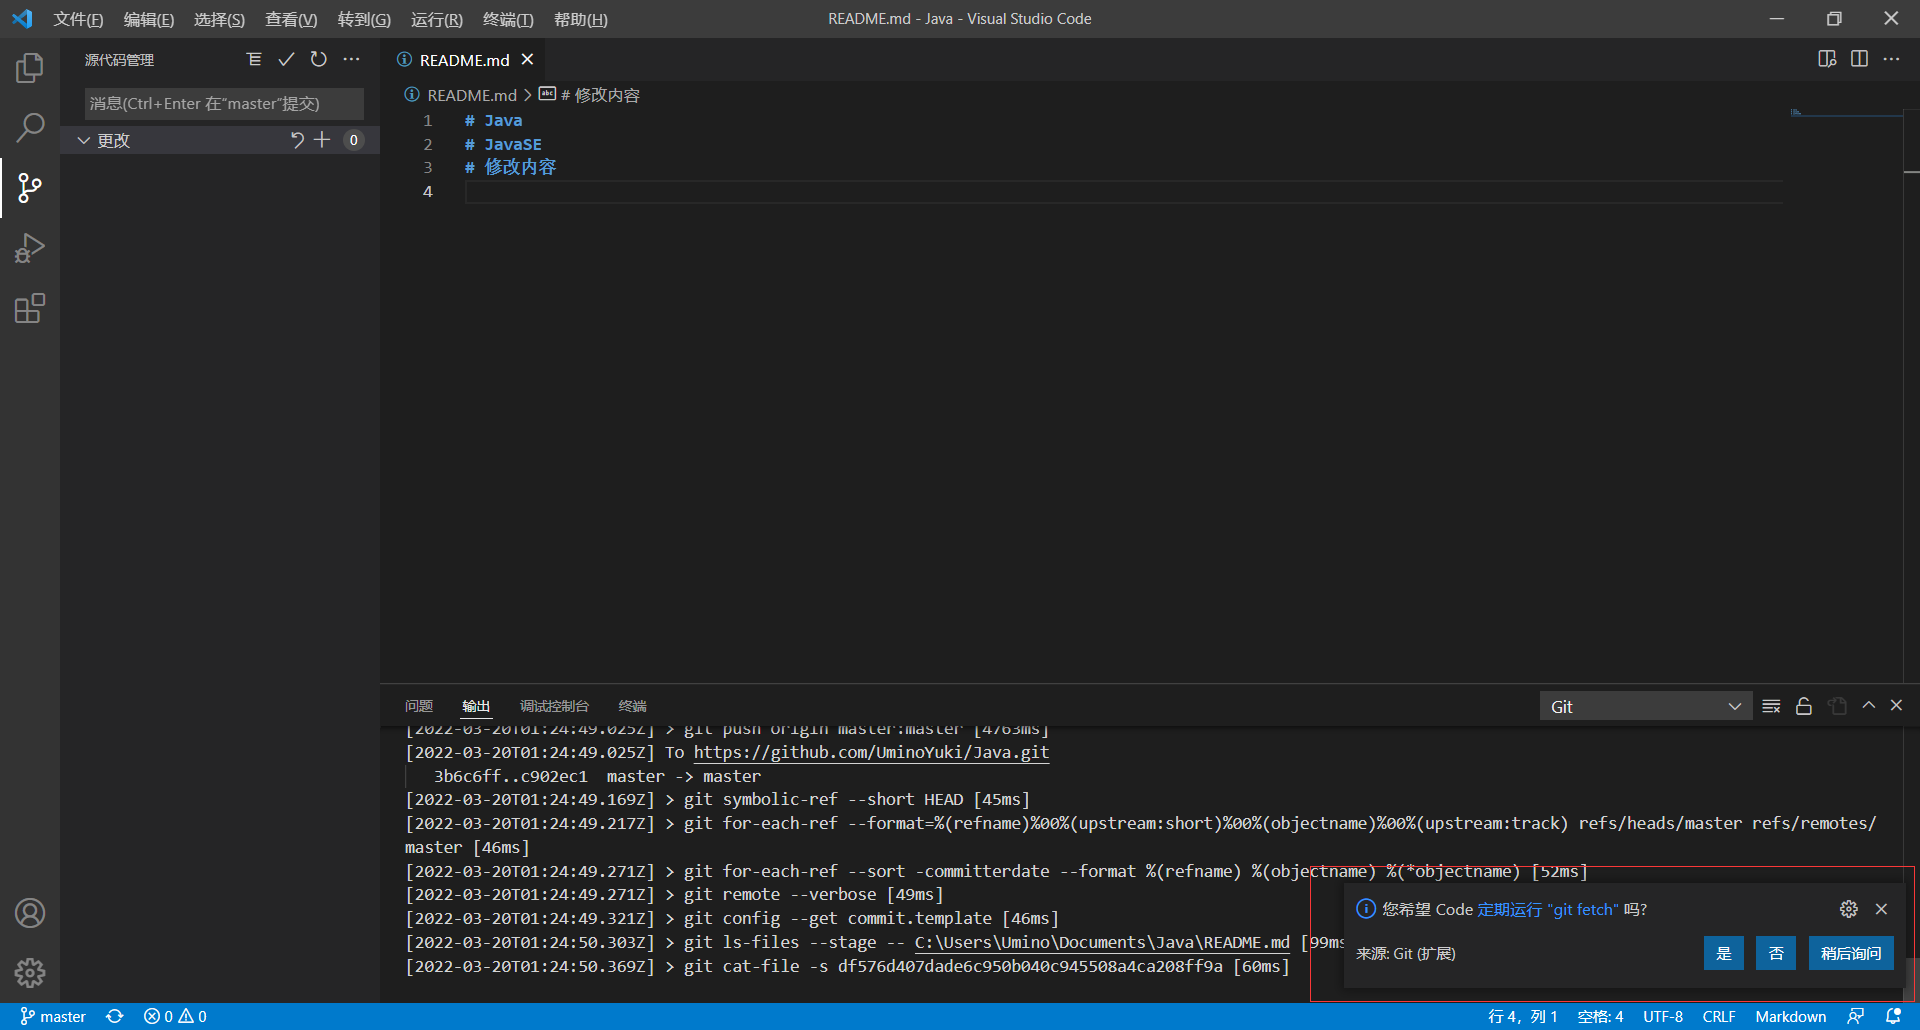Image resolution: width=1920 pixels, height=1030 pixels.
Task: Change indentation via 空格: 4
Action: tap(1600, 1016)
